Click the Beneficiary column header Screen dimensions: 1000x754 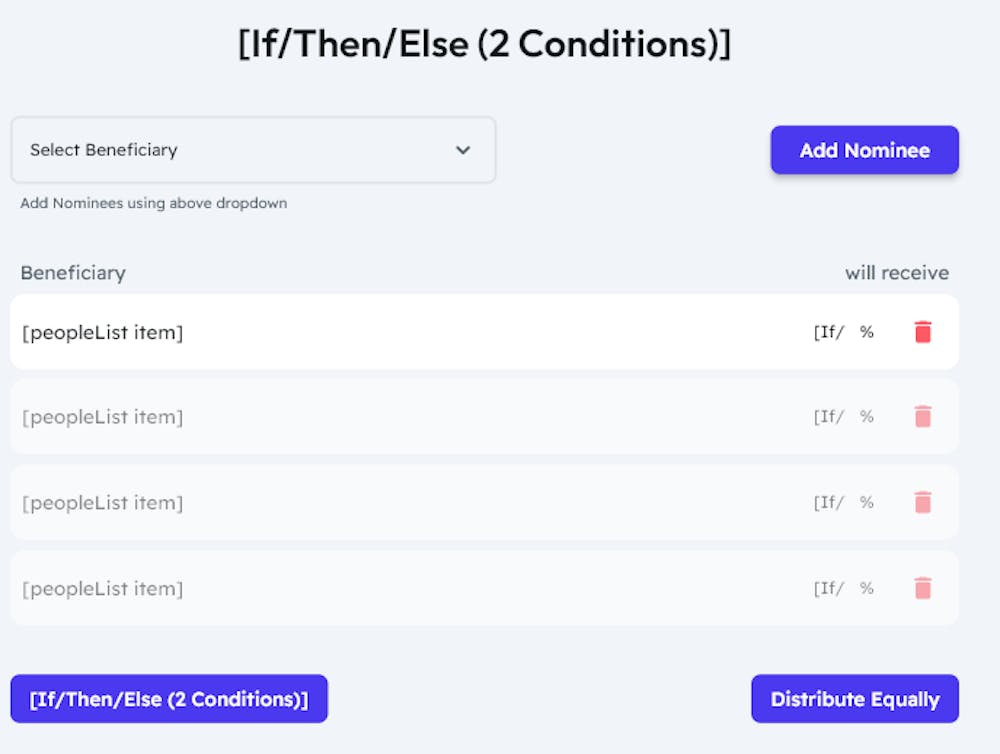pos(73,273)
